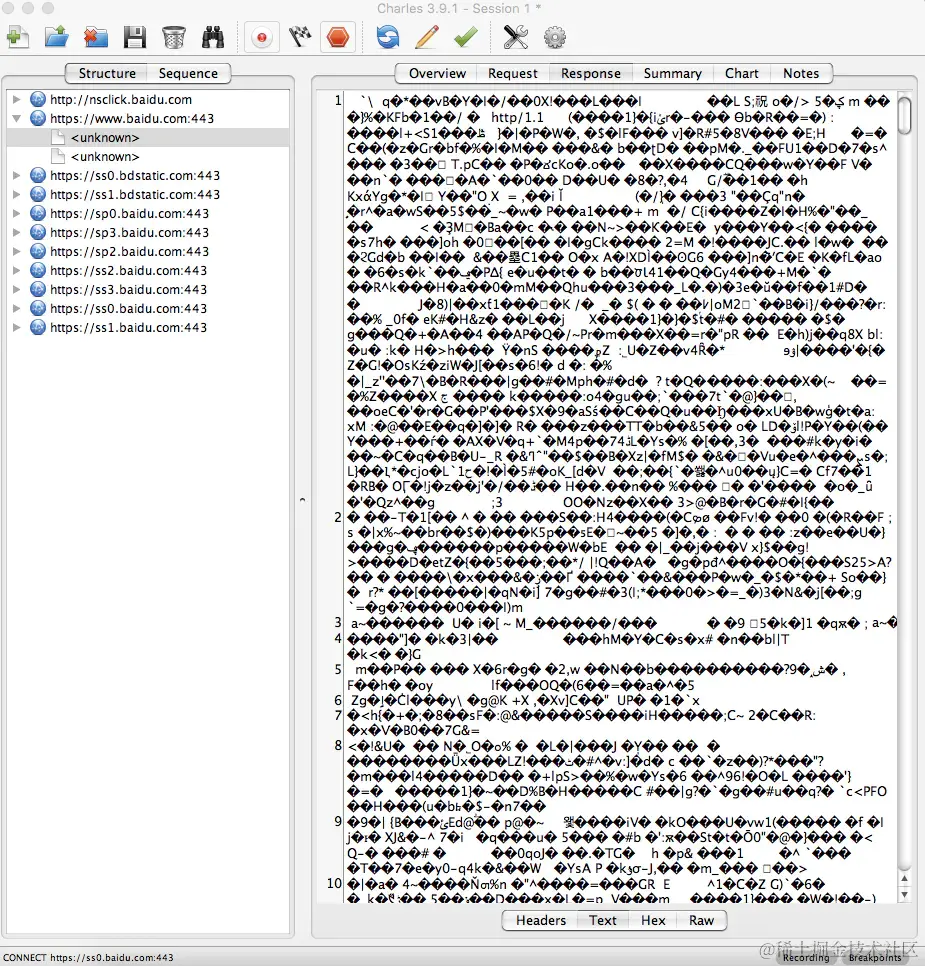Click CONNECT https://ss0.baidu.com:443 status text
The image size is (925, 966).
click(x=88, y=957)
